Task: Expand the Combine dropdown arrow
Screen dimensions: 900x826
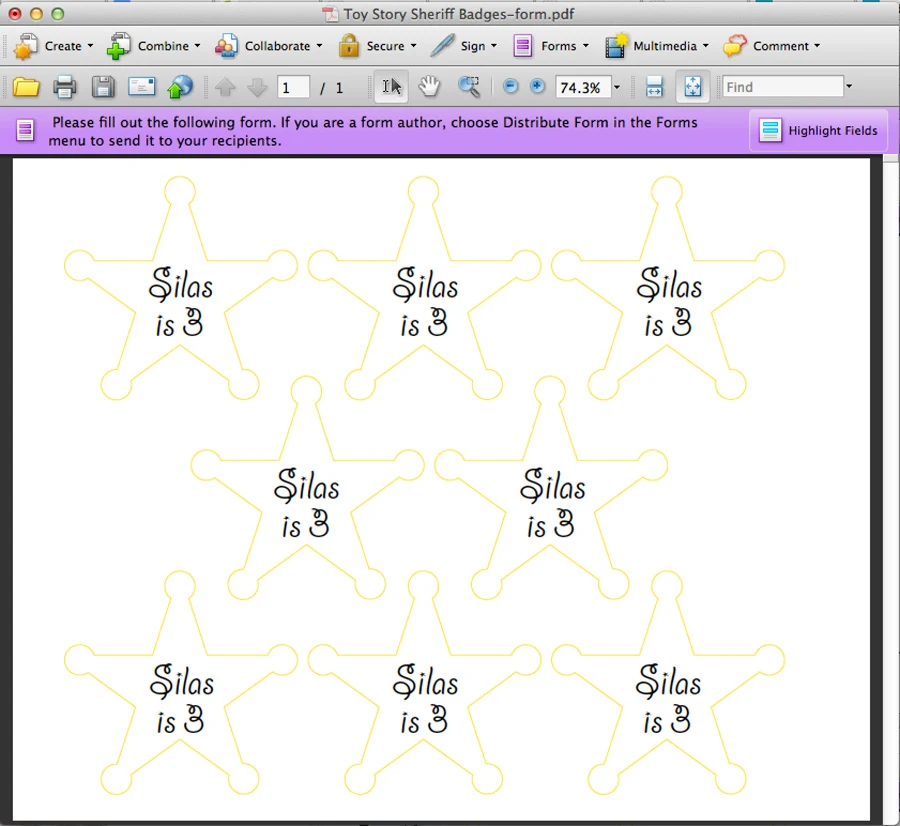Action: (197, 46)
